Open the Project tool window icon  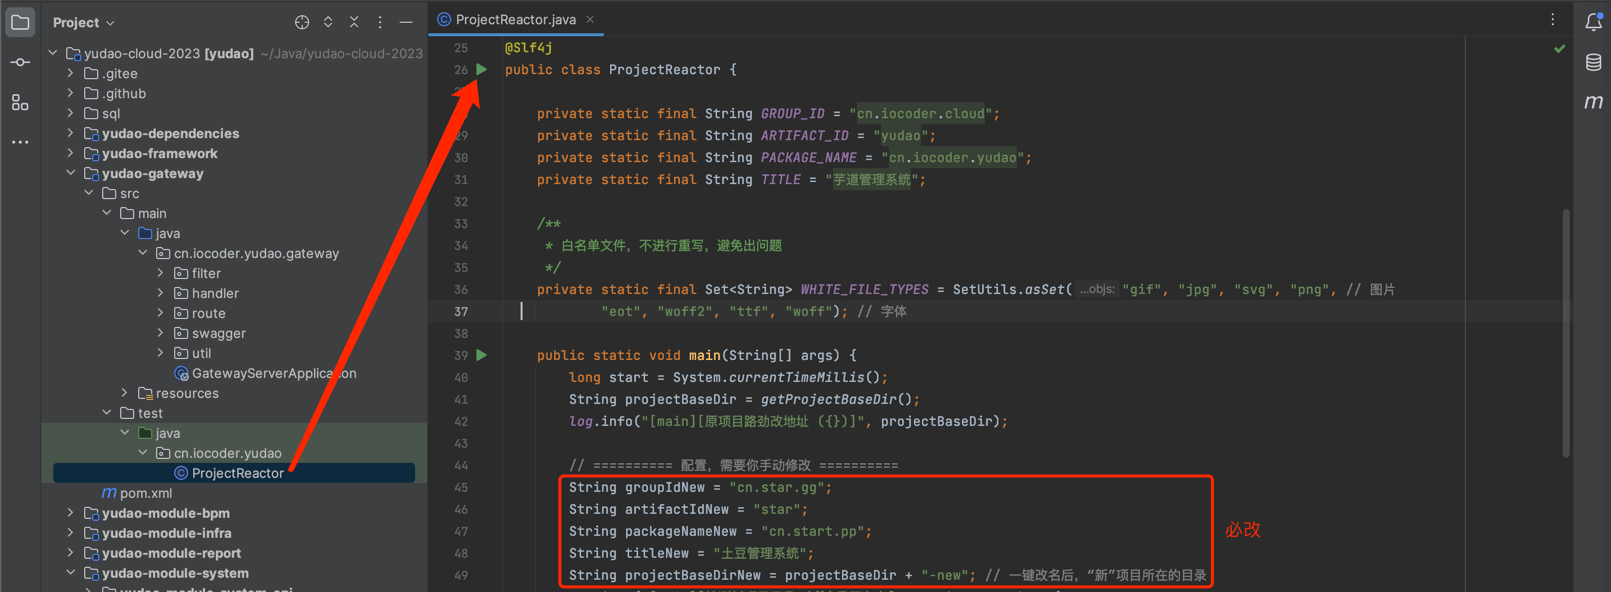(20, 22)
